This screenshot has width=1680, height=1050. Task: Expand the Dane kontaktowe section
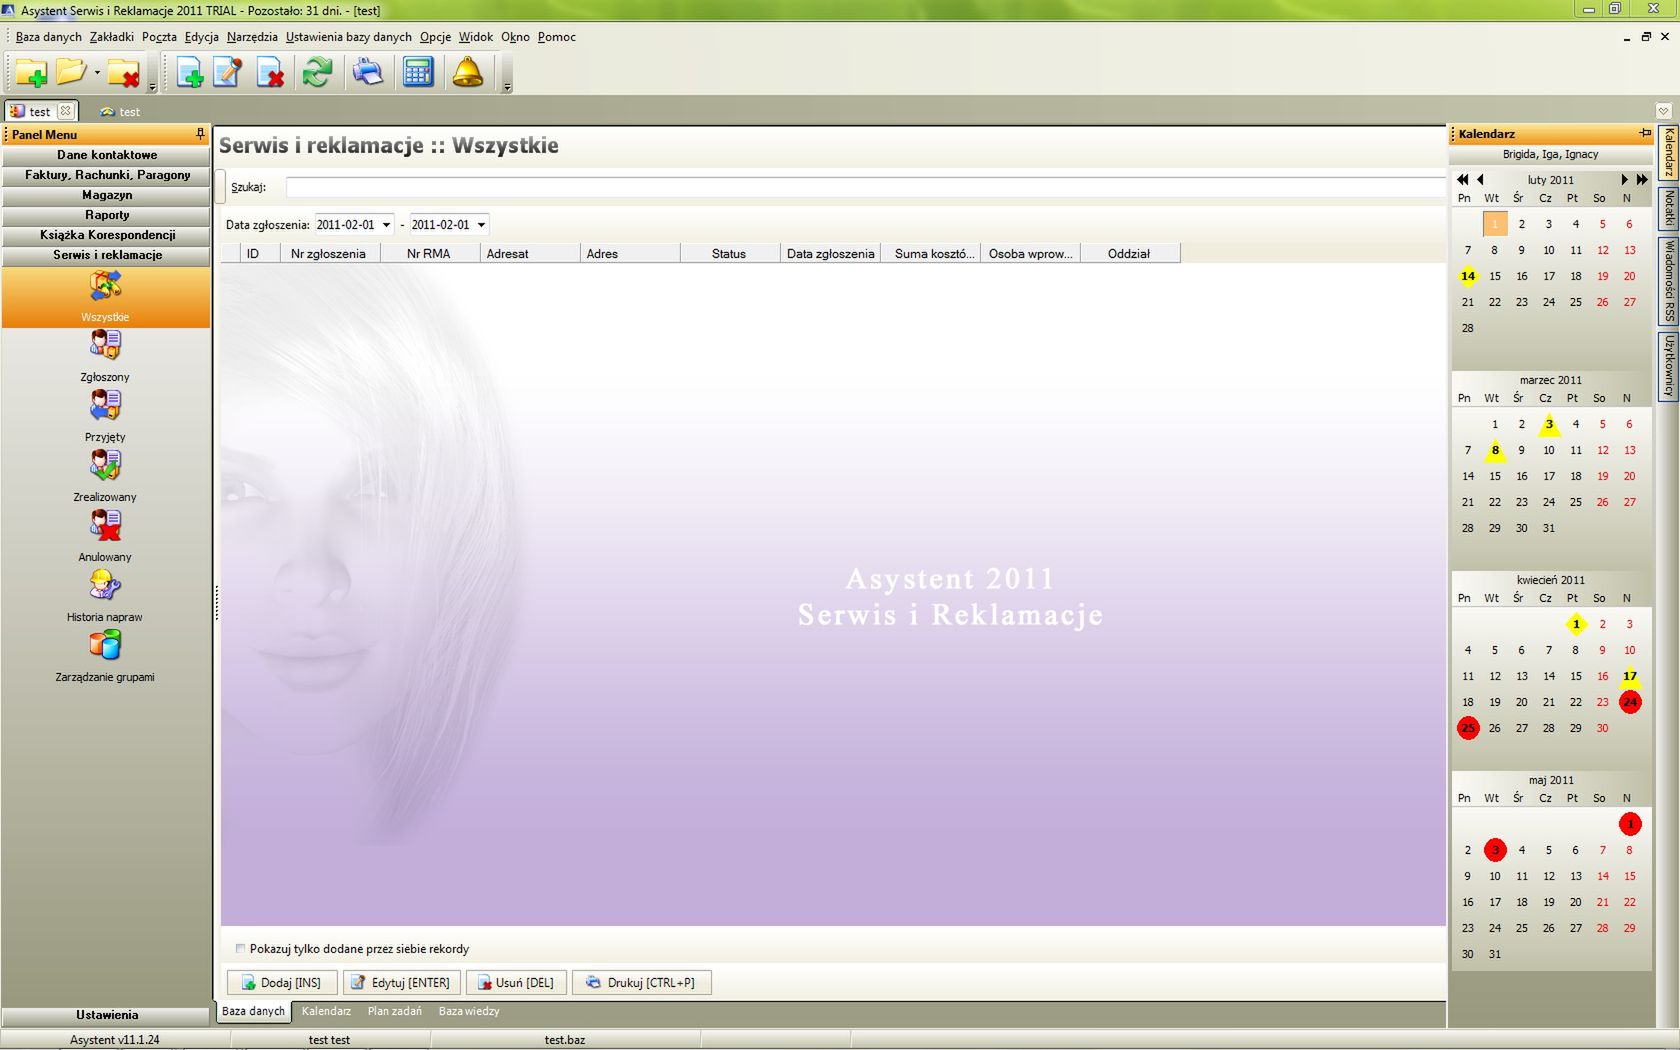[106, 155]
